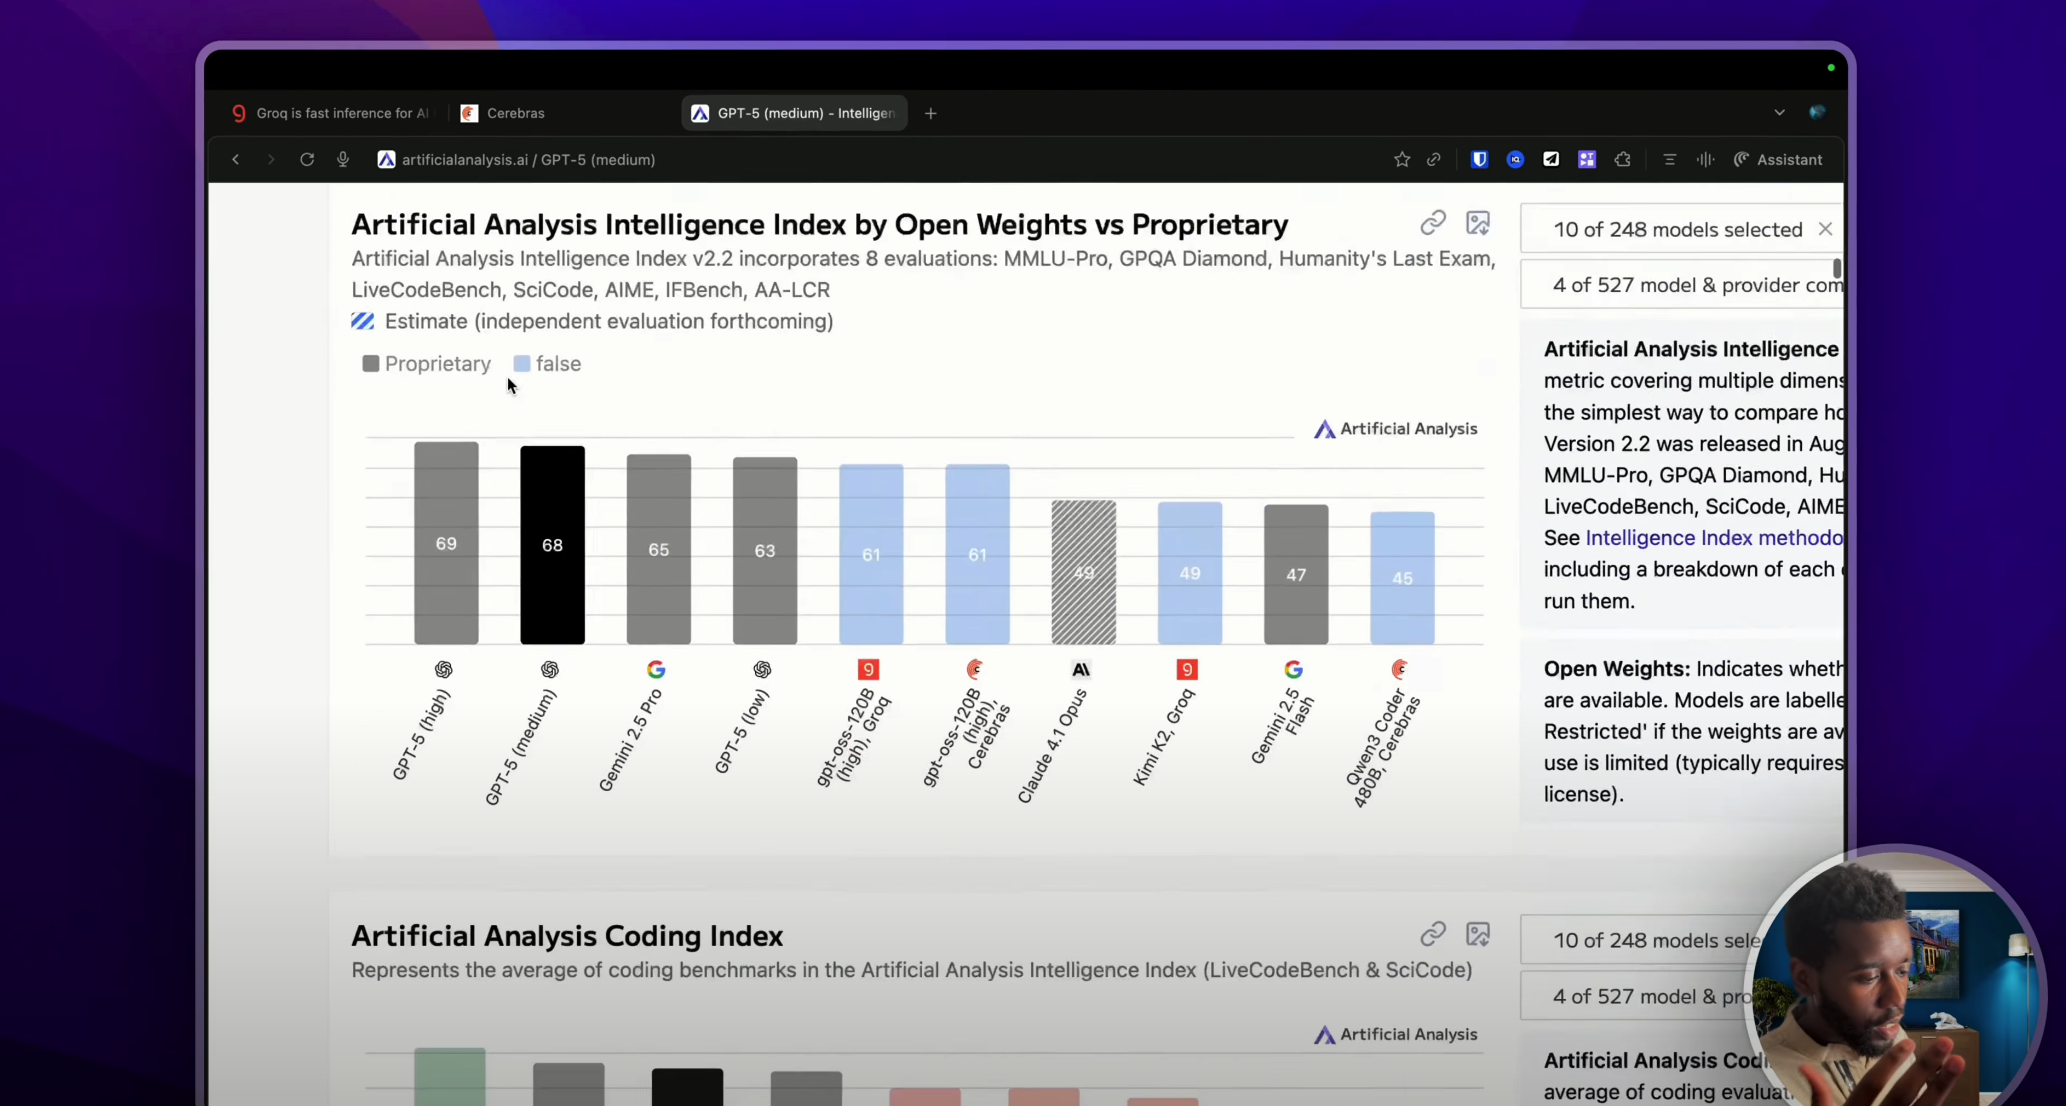Click the address bar showing artificialanalysis.ai
2066x1106 pixels.
pyautogui.click(x=528, y=159)
